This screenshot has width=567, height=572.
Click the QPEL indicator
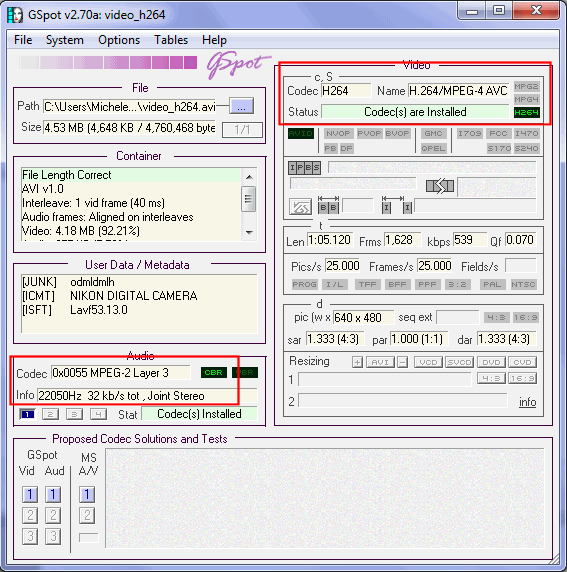(x=433, y=148)
